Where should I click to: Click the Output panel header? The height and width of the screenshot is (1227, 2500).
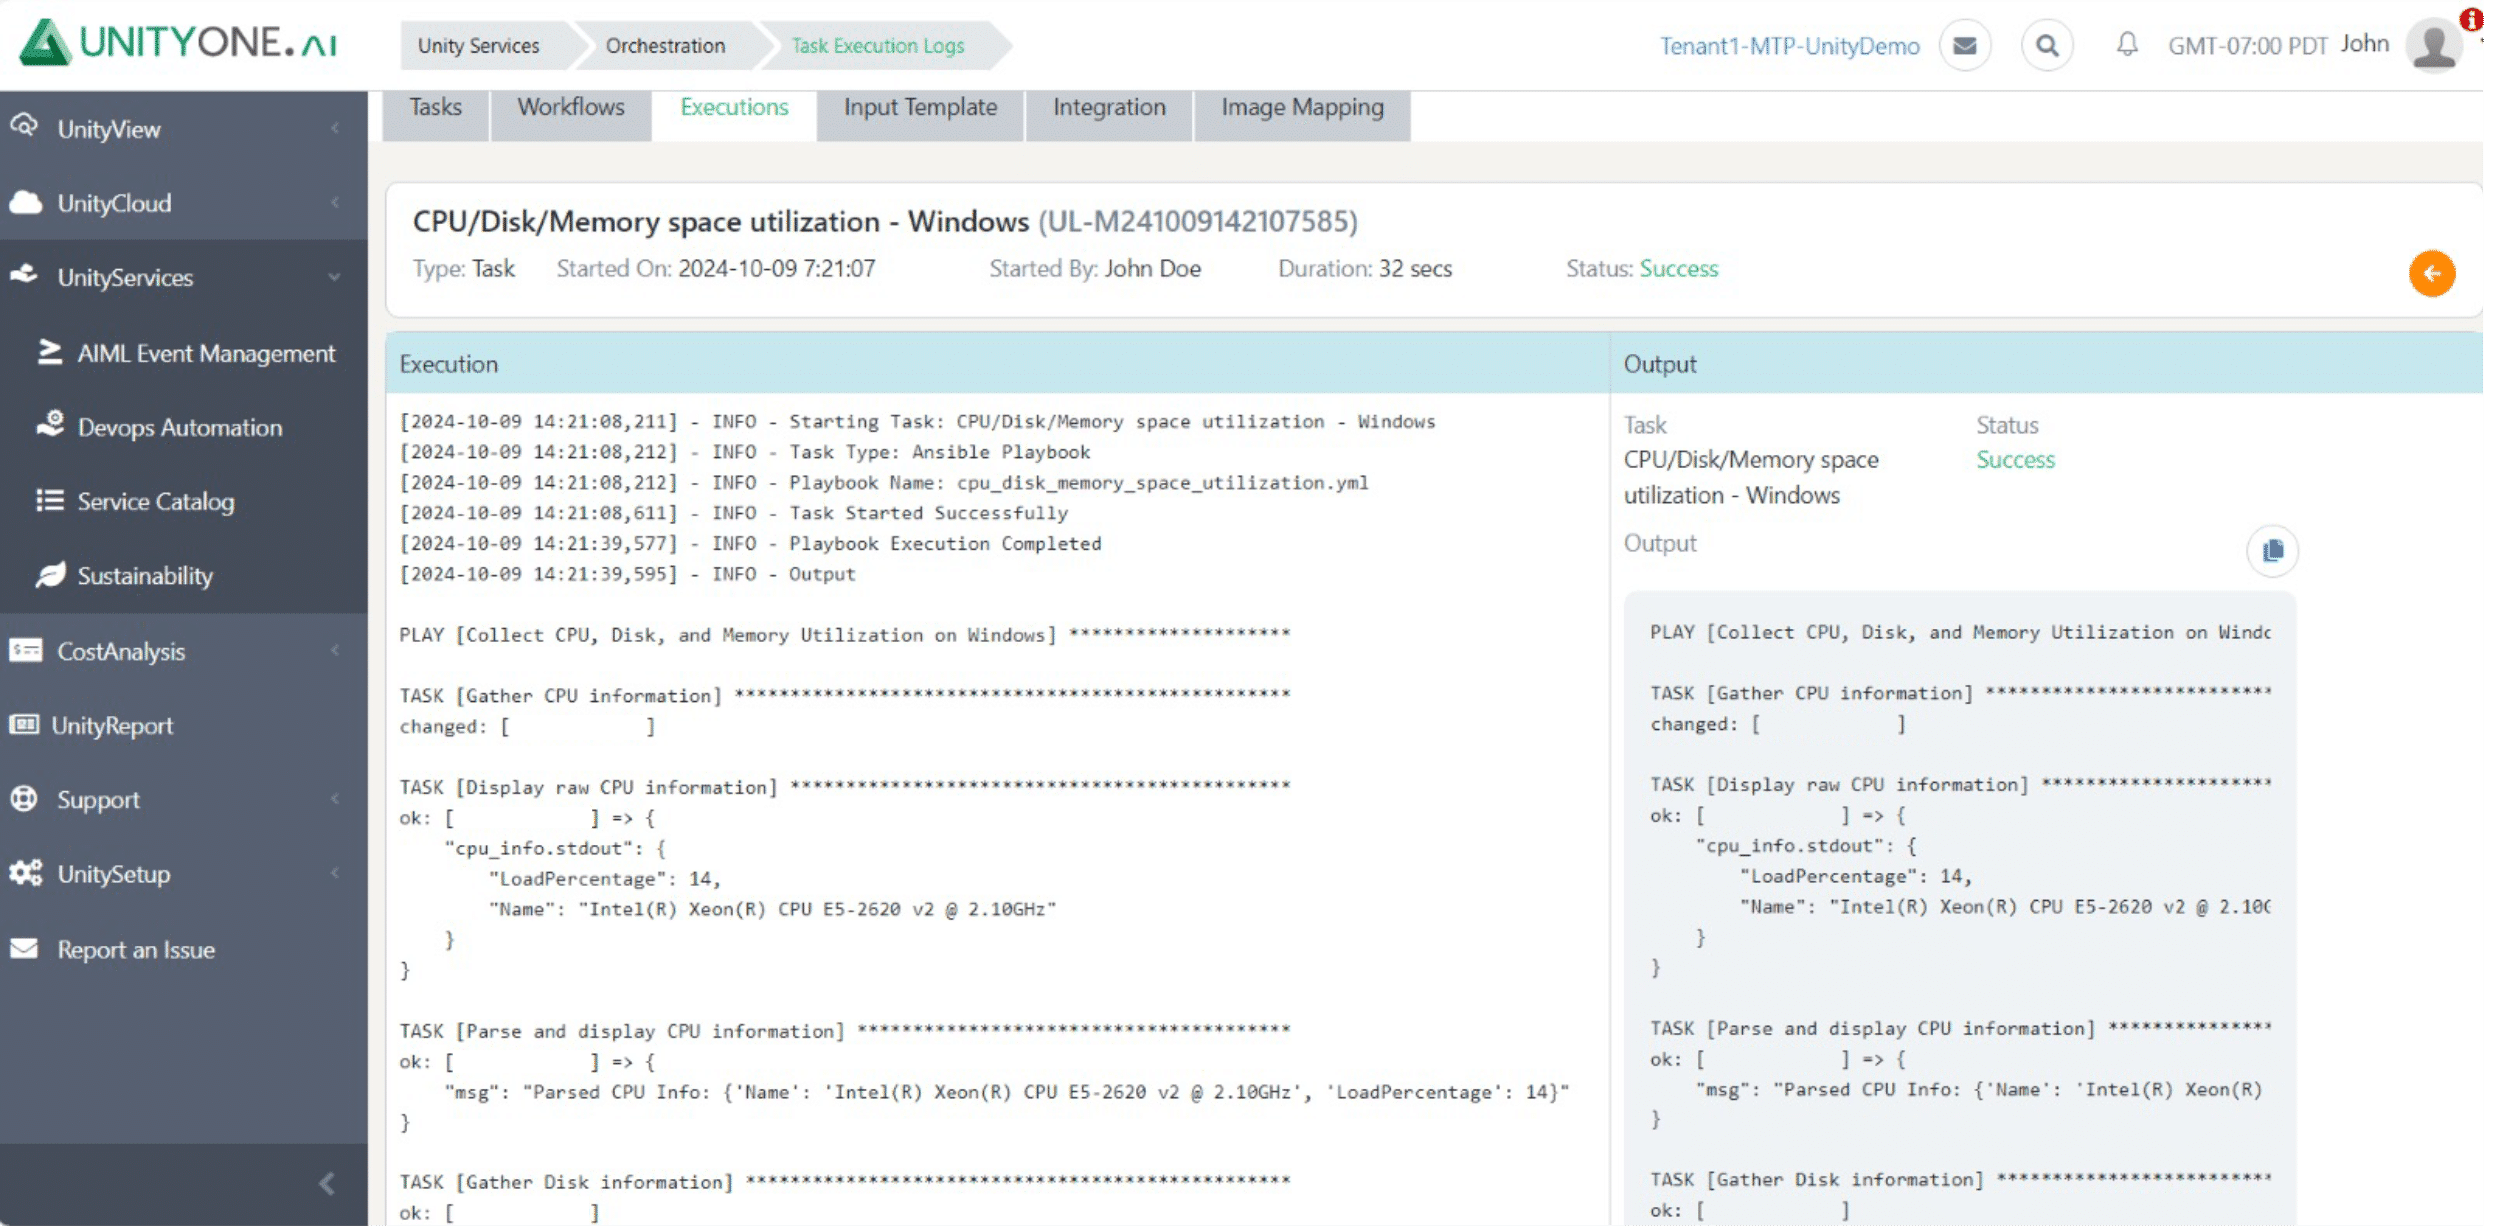2047,364
